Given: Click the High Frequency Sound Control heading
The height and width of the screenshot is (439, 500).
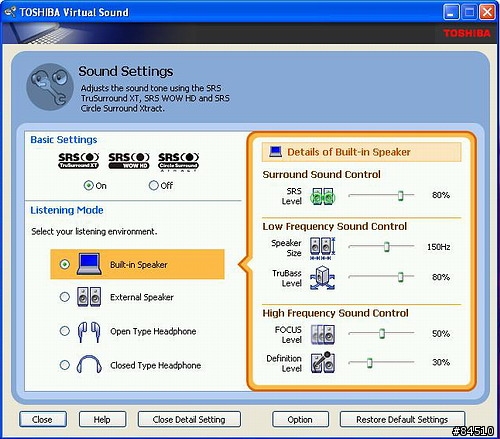Looking at the screenshot, I should click(335, 313).
